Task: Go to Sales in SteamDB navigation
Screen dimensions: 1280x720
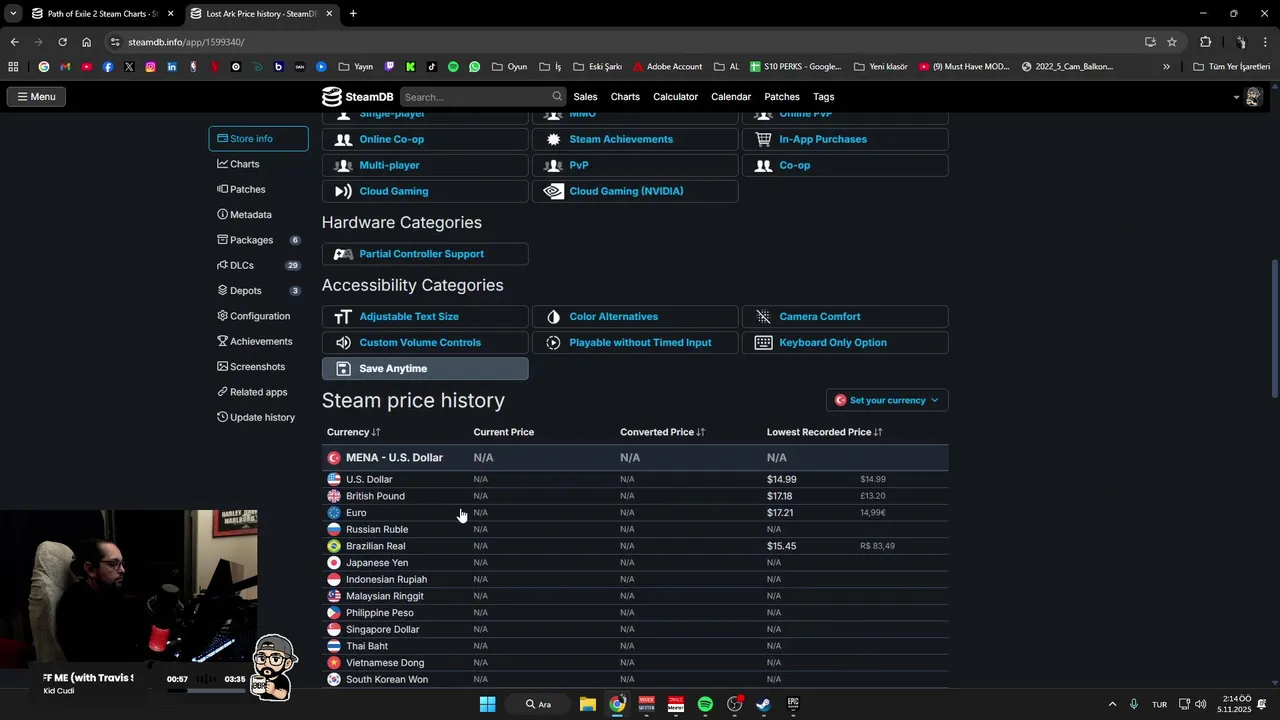Action: [585, 97]
